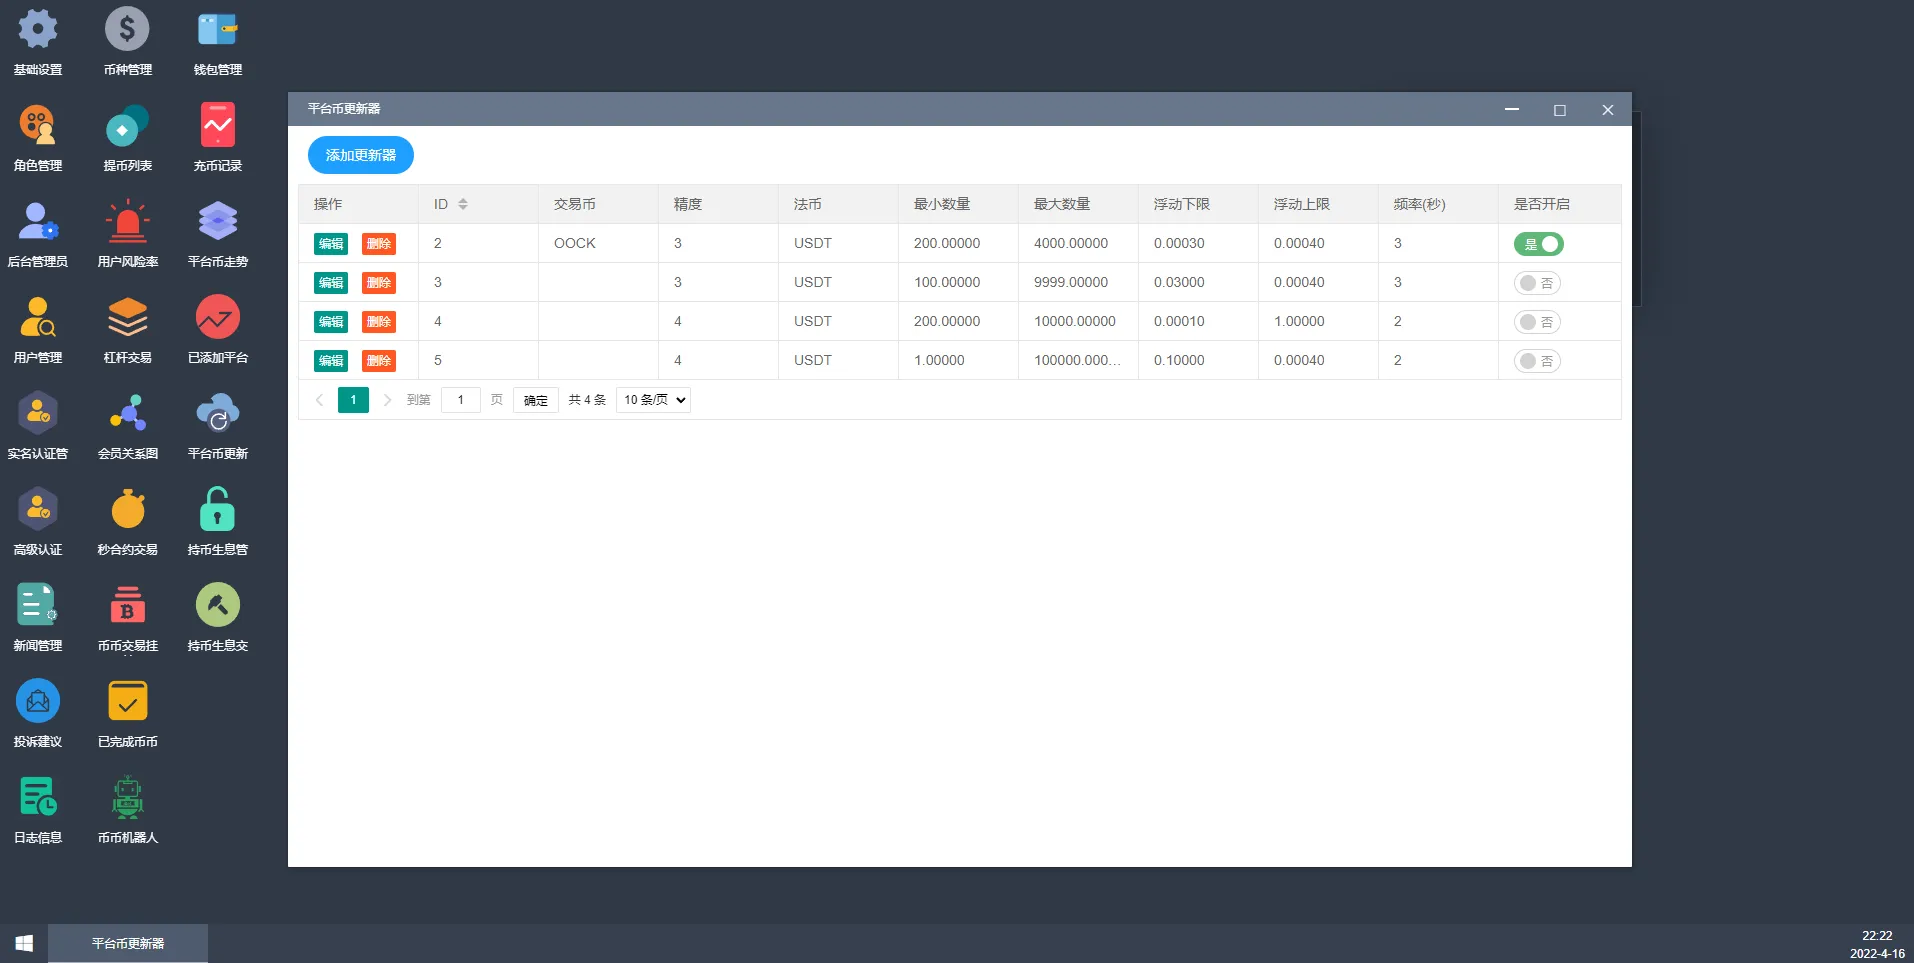This screenshot has height=963, width=1914.
Task: Open the 币种管理 icon
Action: point(127,40)
